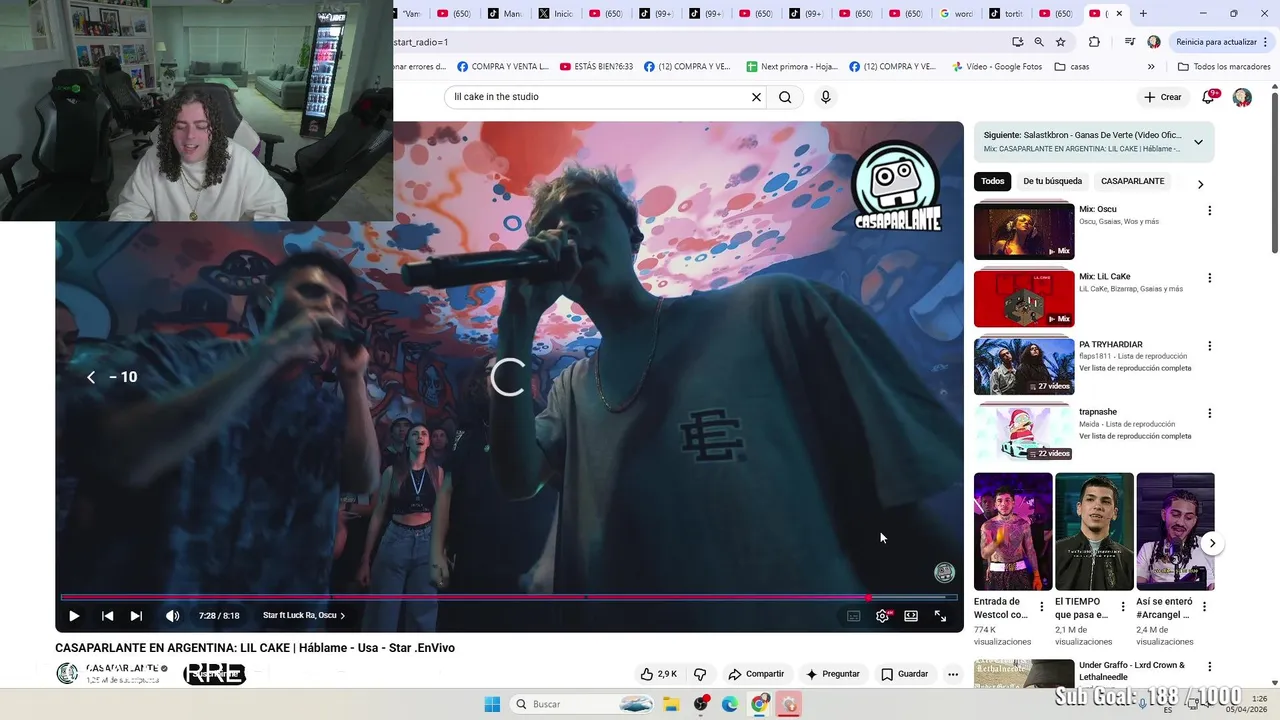Switch to the Google "word" tab
Image resolution: width=1280 pixels, height=720 pixels.
pyautogui.click(x=957, y=13)
